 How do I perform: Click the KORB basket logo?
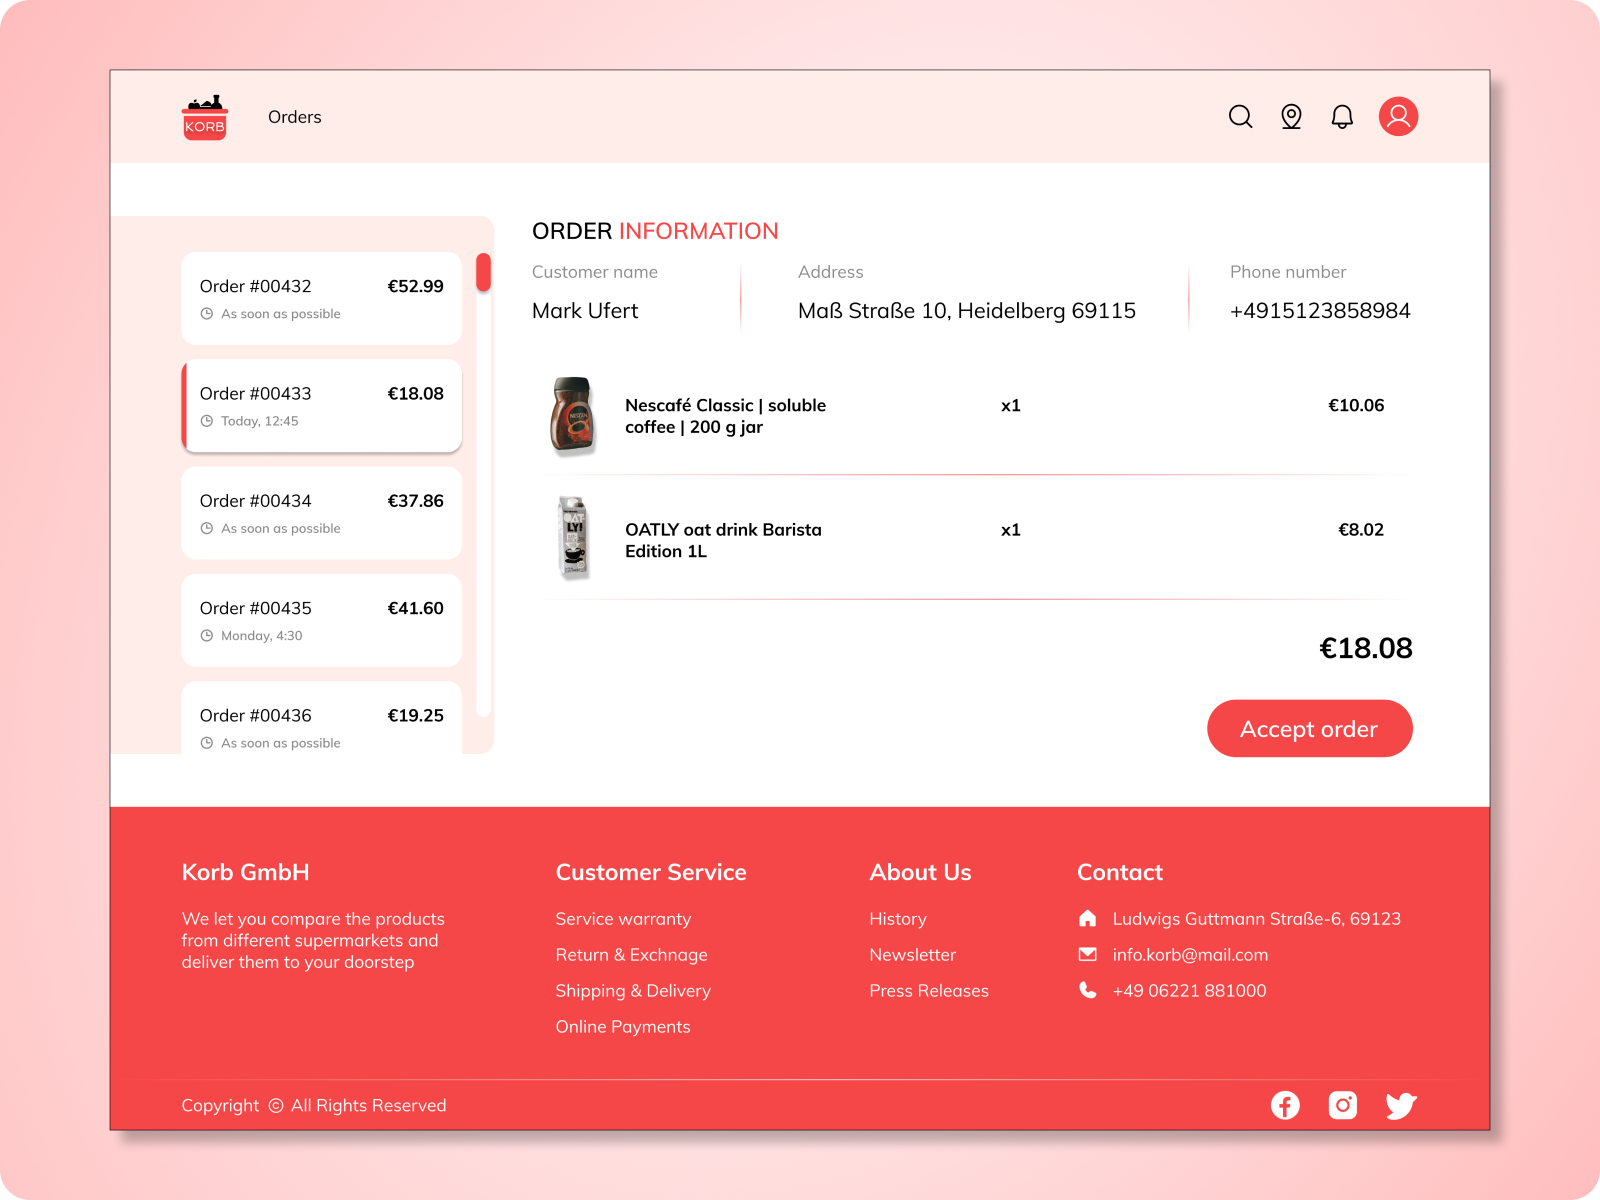[205, 118]
